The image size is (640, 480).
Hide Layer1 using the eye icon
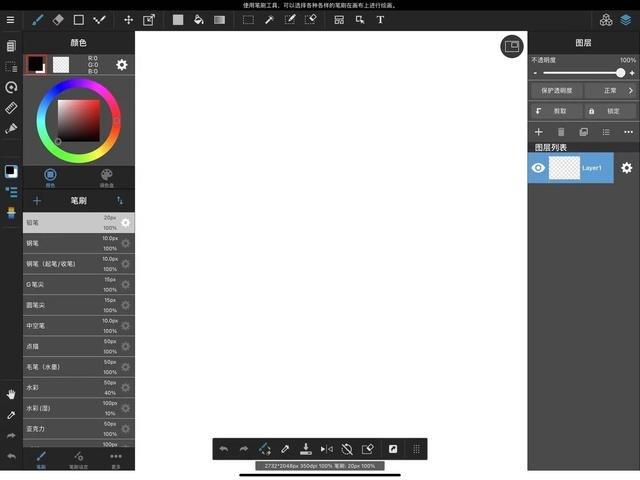538,168
